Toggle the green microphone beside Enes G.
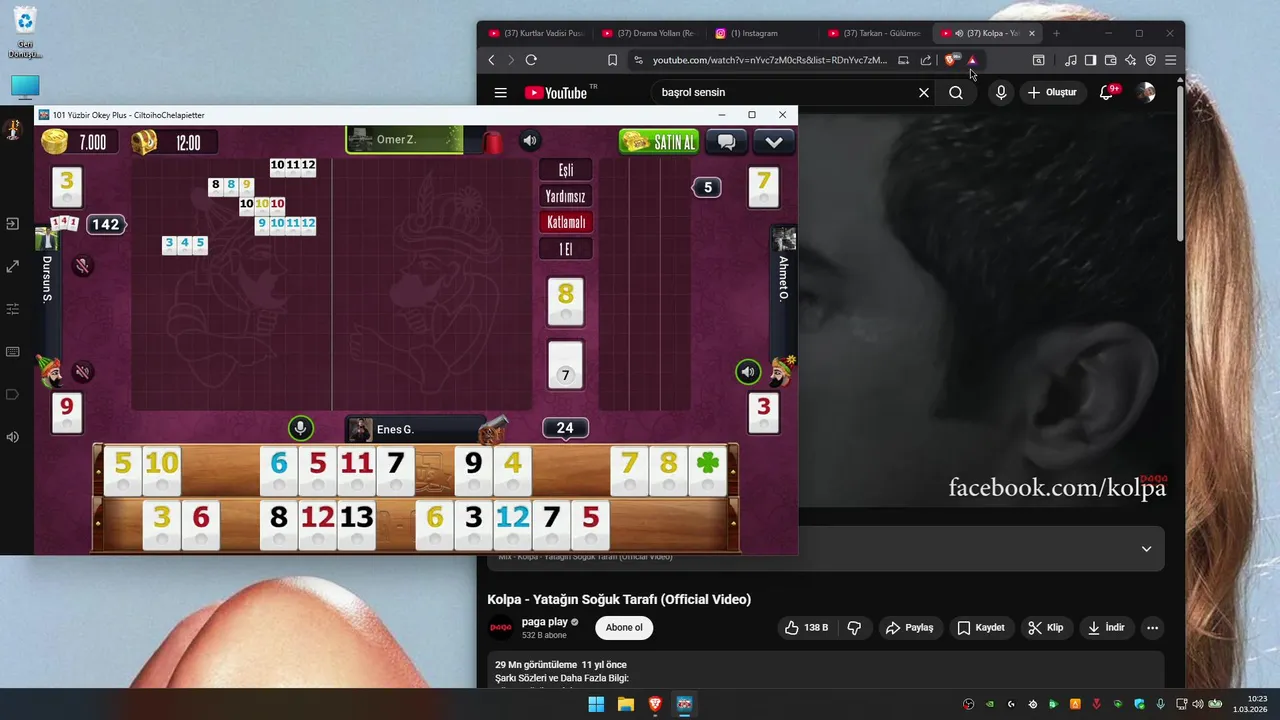 (x=300, y=429)
